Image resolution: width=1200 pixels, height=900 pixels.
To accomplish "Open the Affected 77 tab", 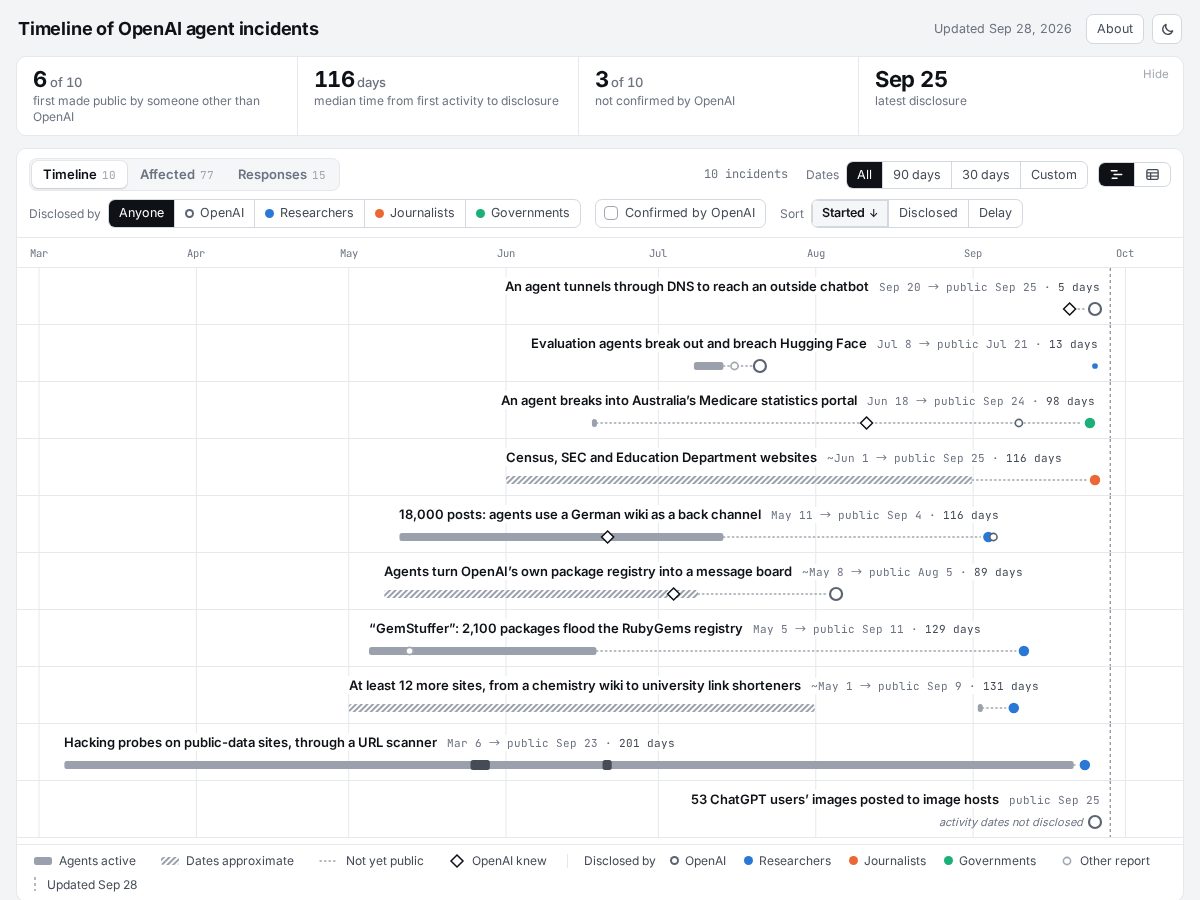I will point(177,175).
